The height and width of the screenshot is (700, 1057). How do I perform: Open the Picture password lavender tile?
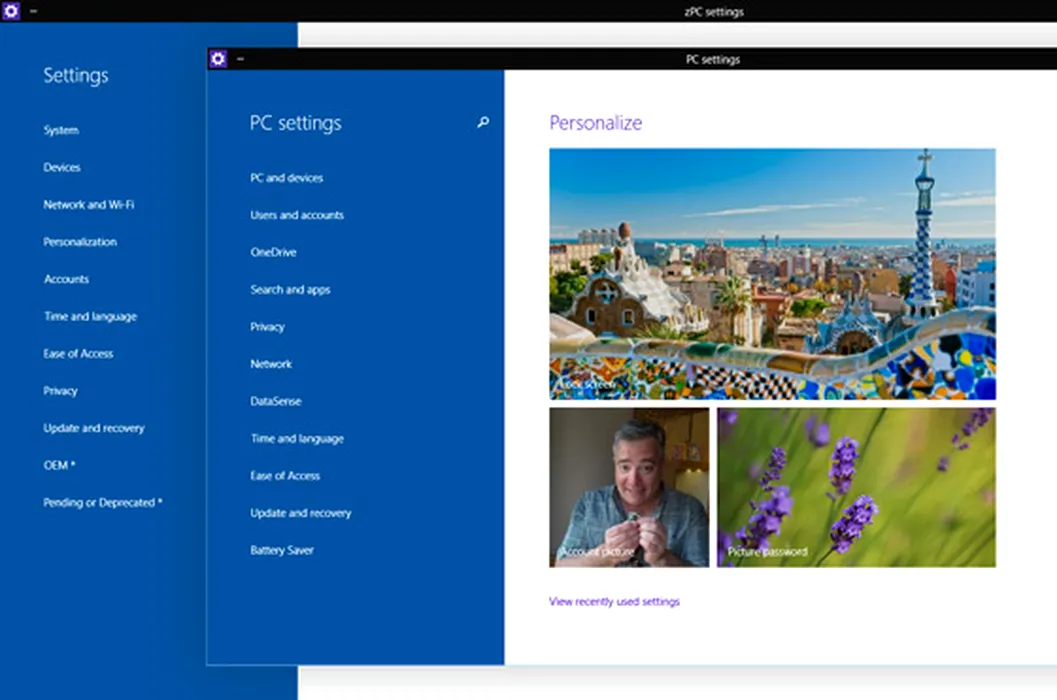pyautogui.click(x=856, y=487)
